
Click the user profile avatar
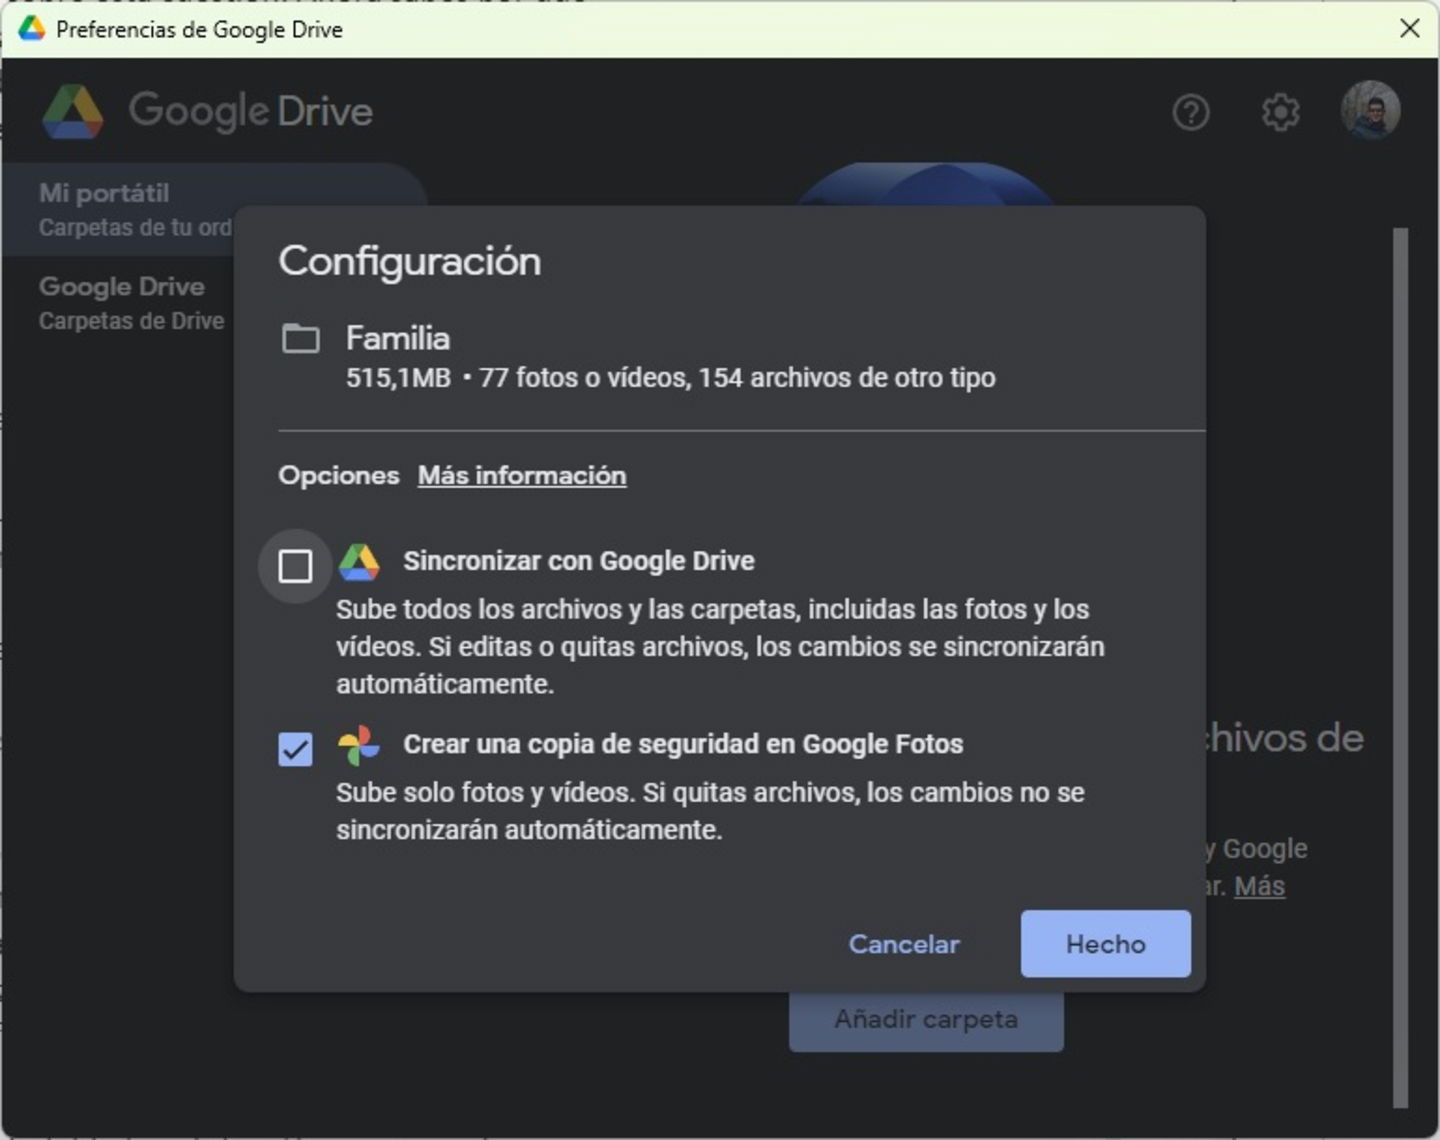1370,110
